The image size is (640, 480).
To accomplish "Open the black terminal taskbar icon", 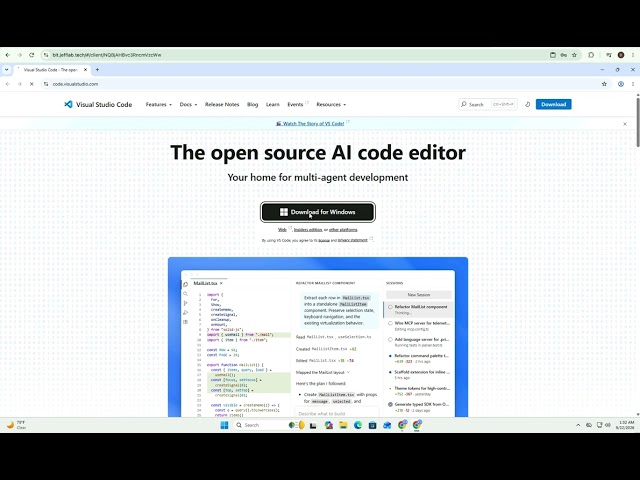I will [x=313, y=425].
